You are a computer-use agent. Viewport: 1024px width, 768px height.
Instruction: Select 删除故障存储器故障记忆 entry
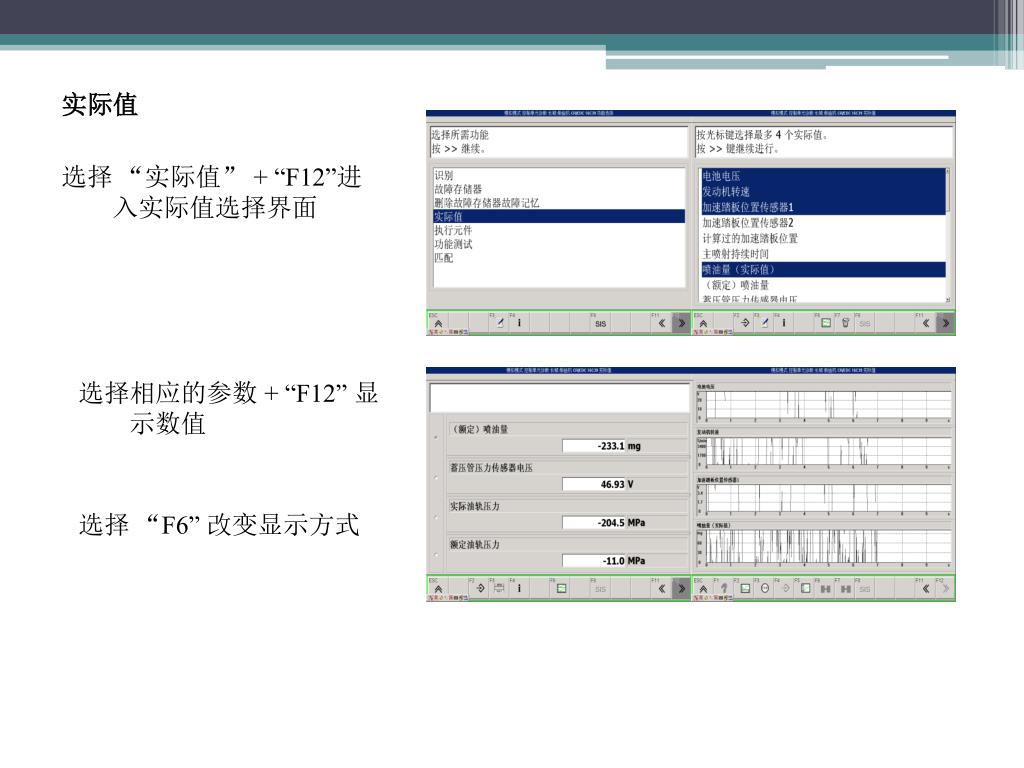pos(487,202)
